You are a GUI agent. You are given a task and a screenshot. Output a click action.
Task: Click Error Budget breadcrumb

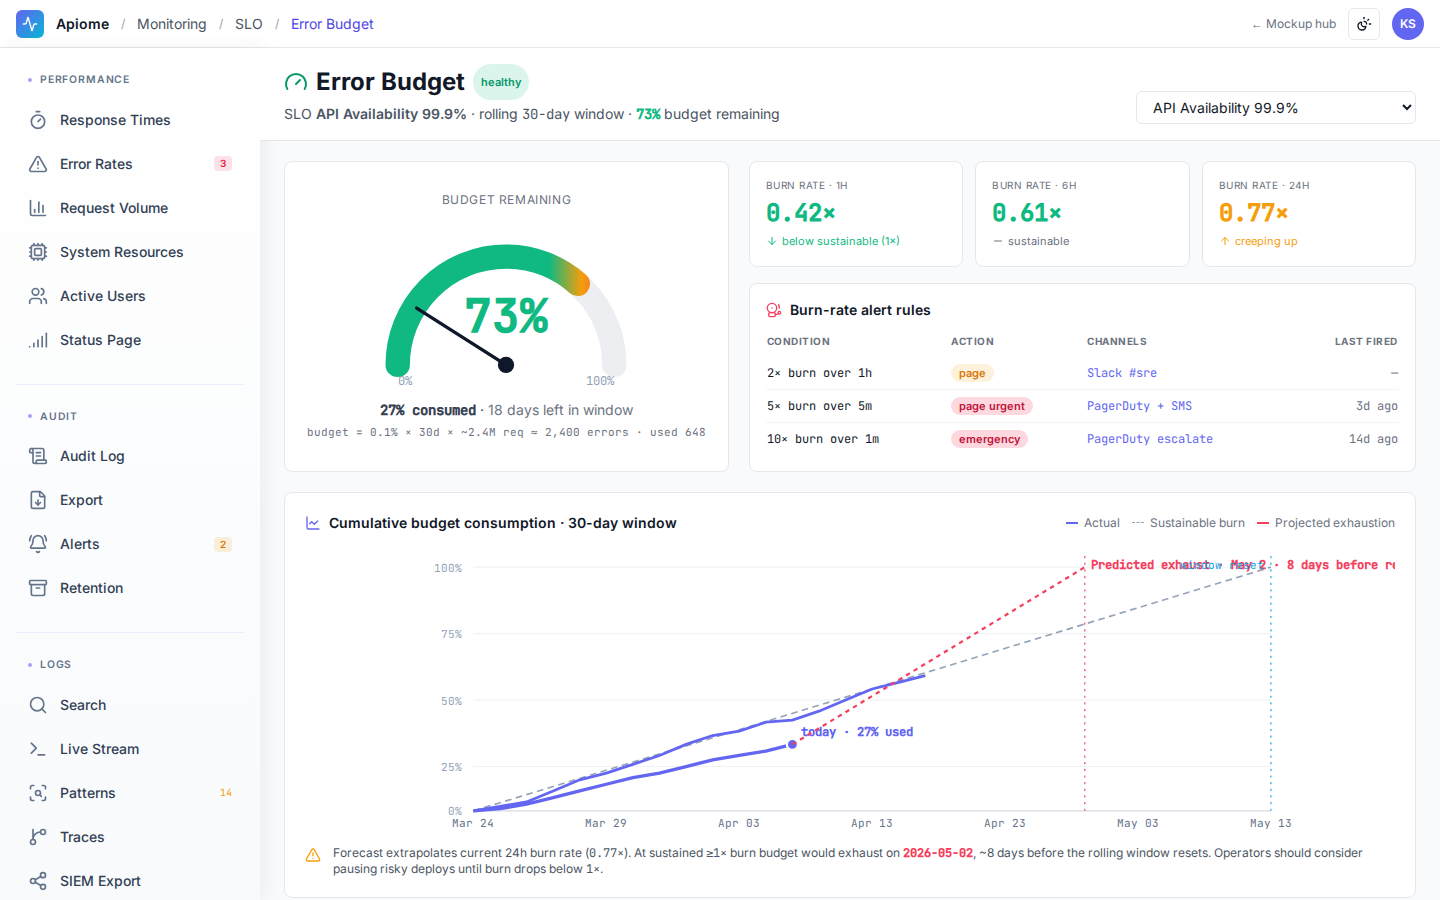tap(332, 24)
